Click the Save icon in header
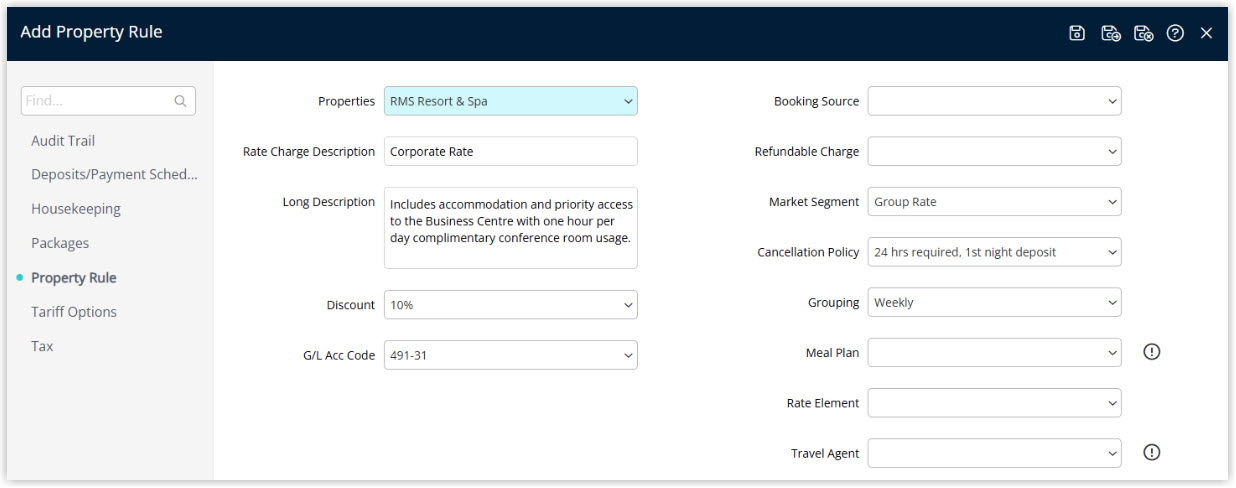1236x488 pixels. tap(1077, 33)
